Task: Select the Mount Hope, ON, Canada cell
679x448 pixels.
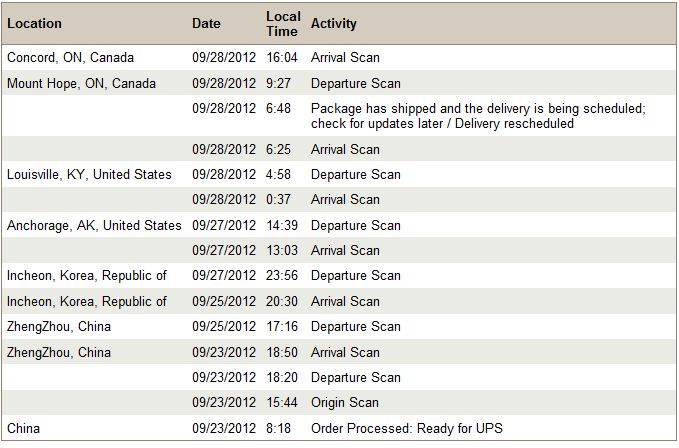Action: point(81,83)
